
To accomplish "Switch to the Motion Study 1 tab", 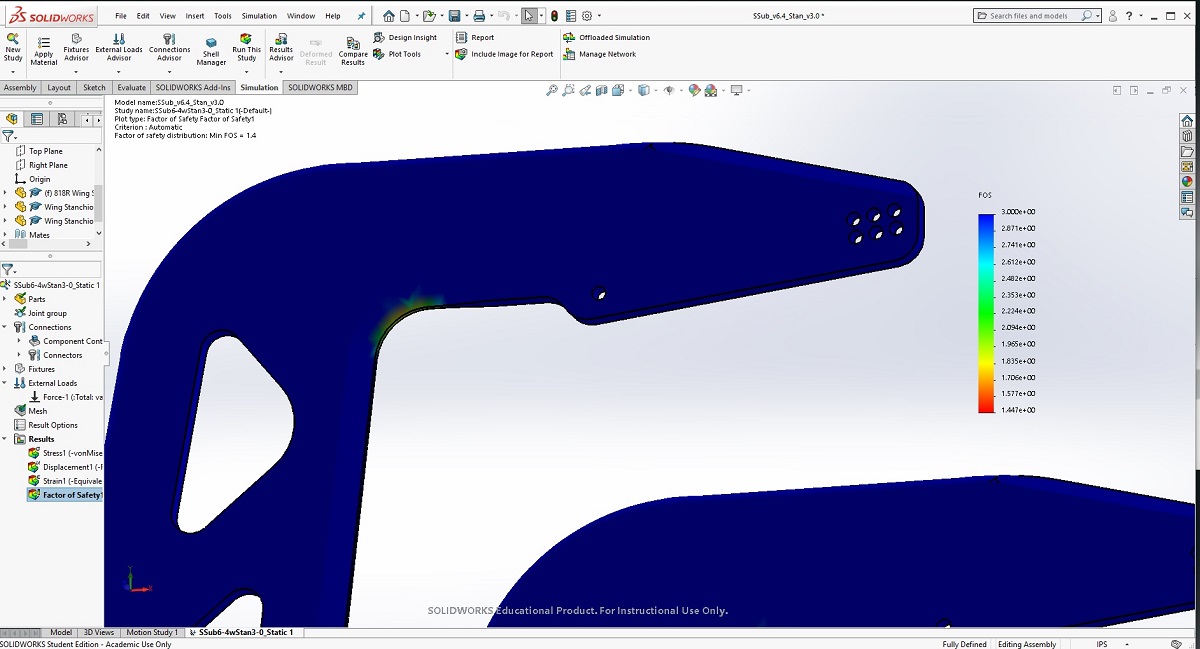I will pos(152,632).
